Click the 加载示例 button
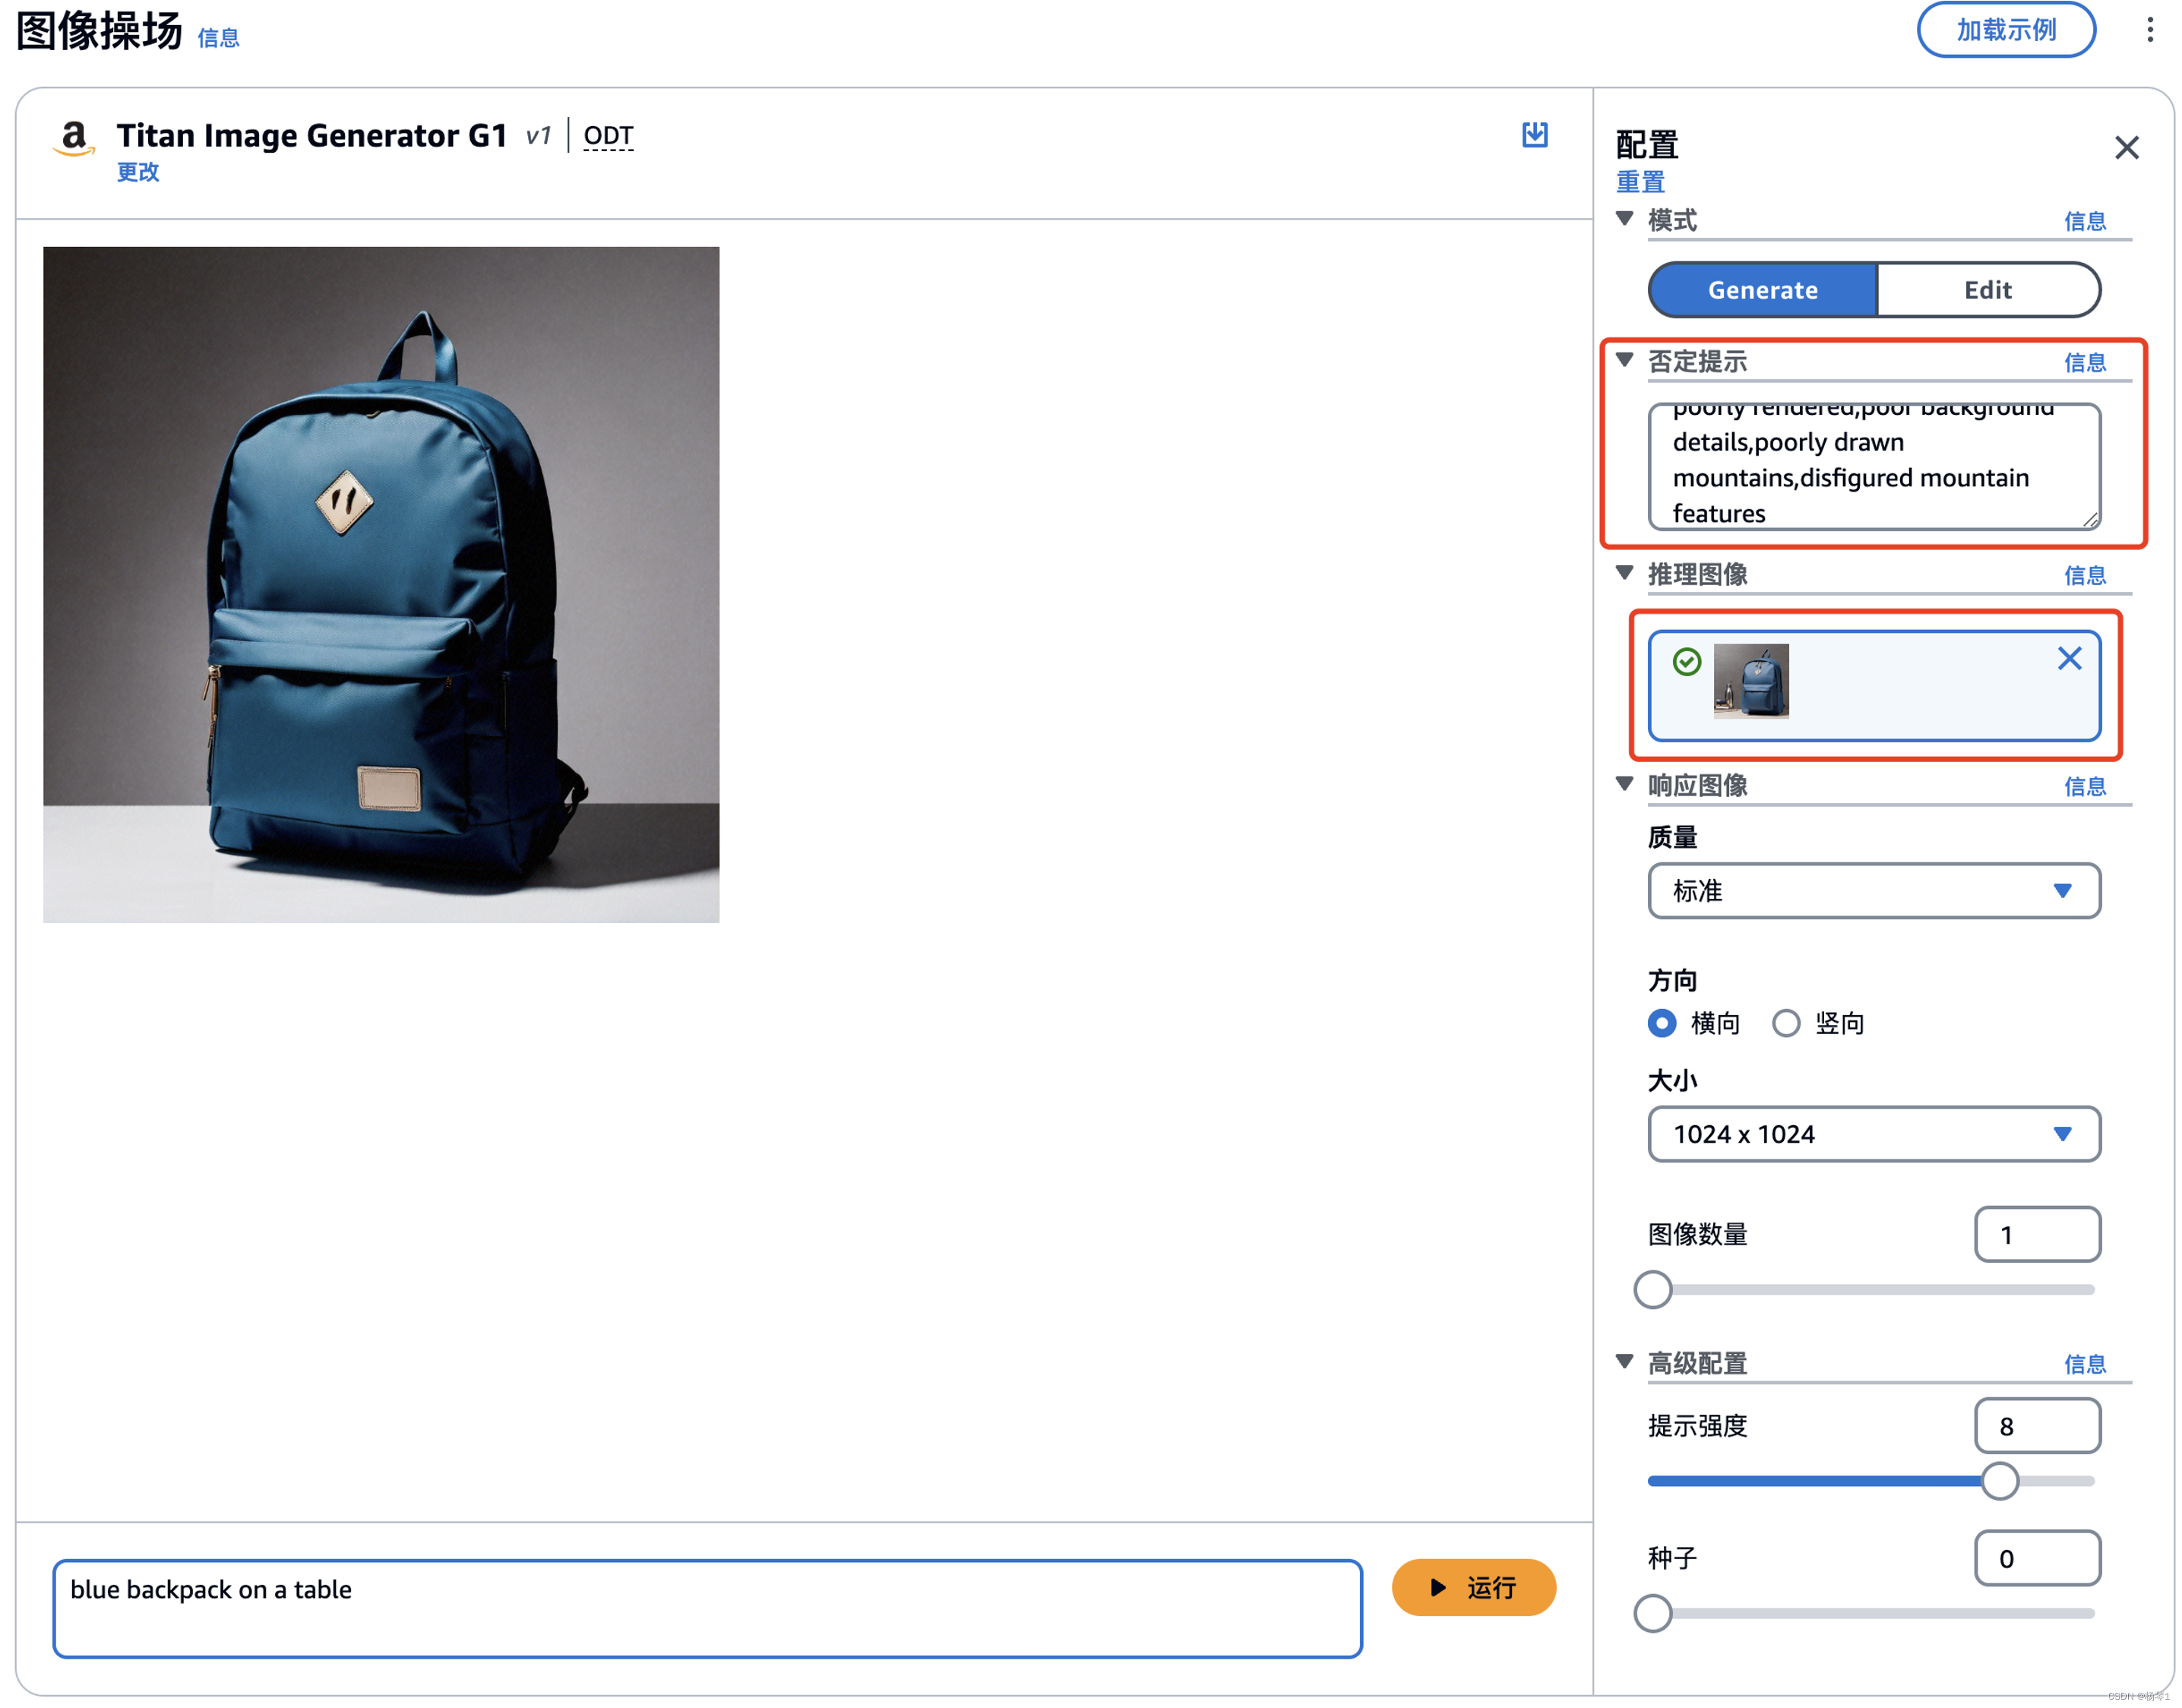 2005,30
